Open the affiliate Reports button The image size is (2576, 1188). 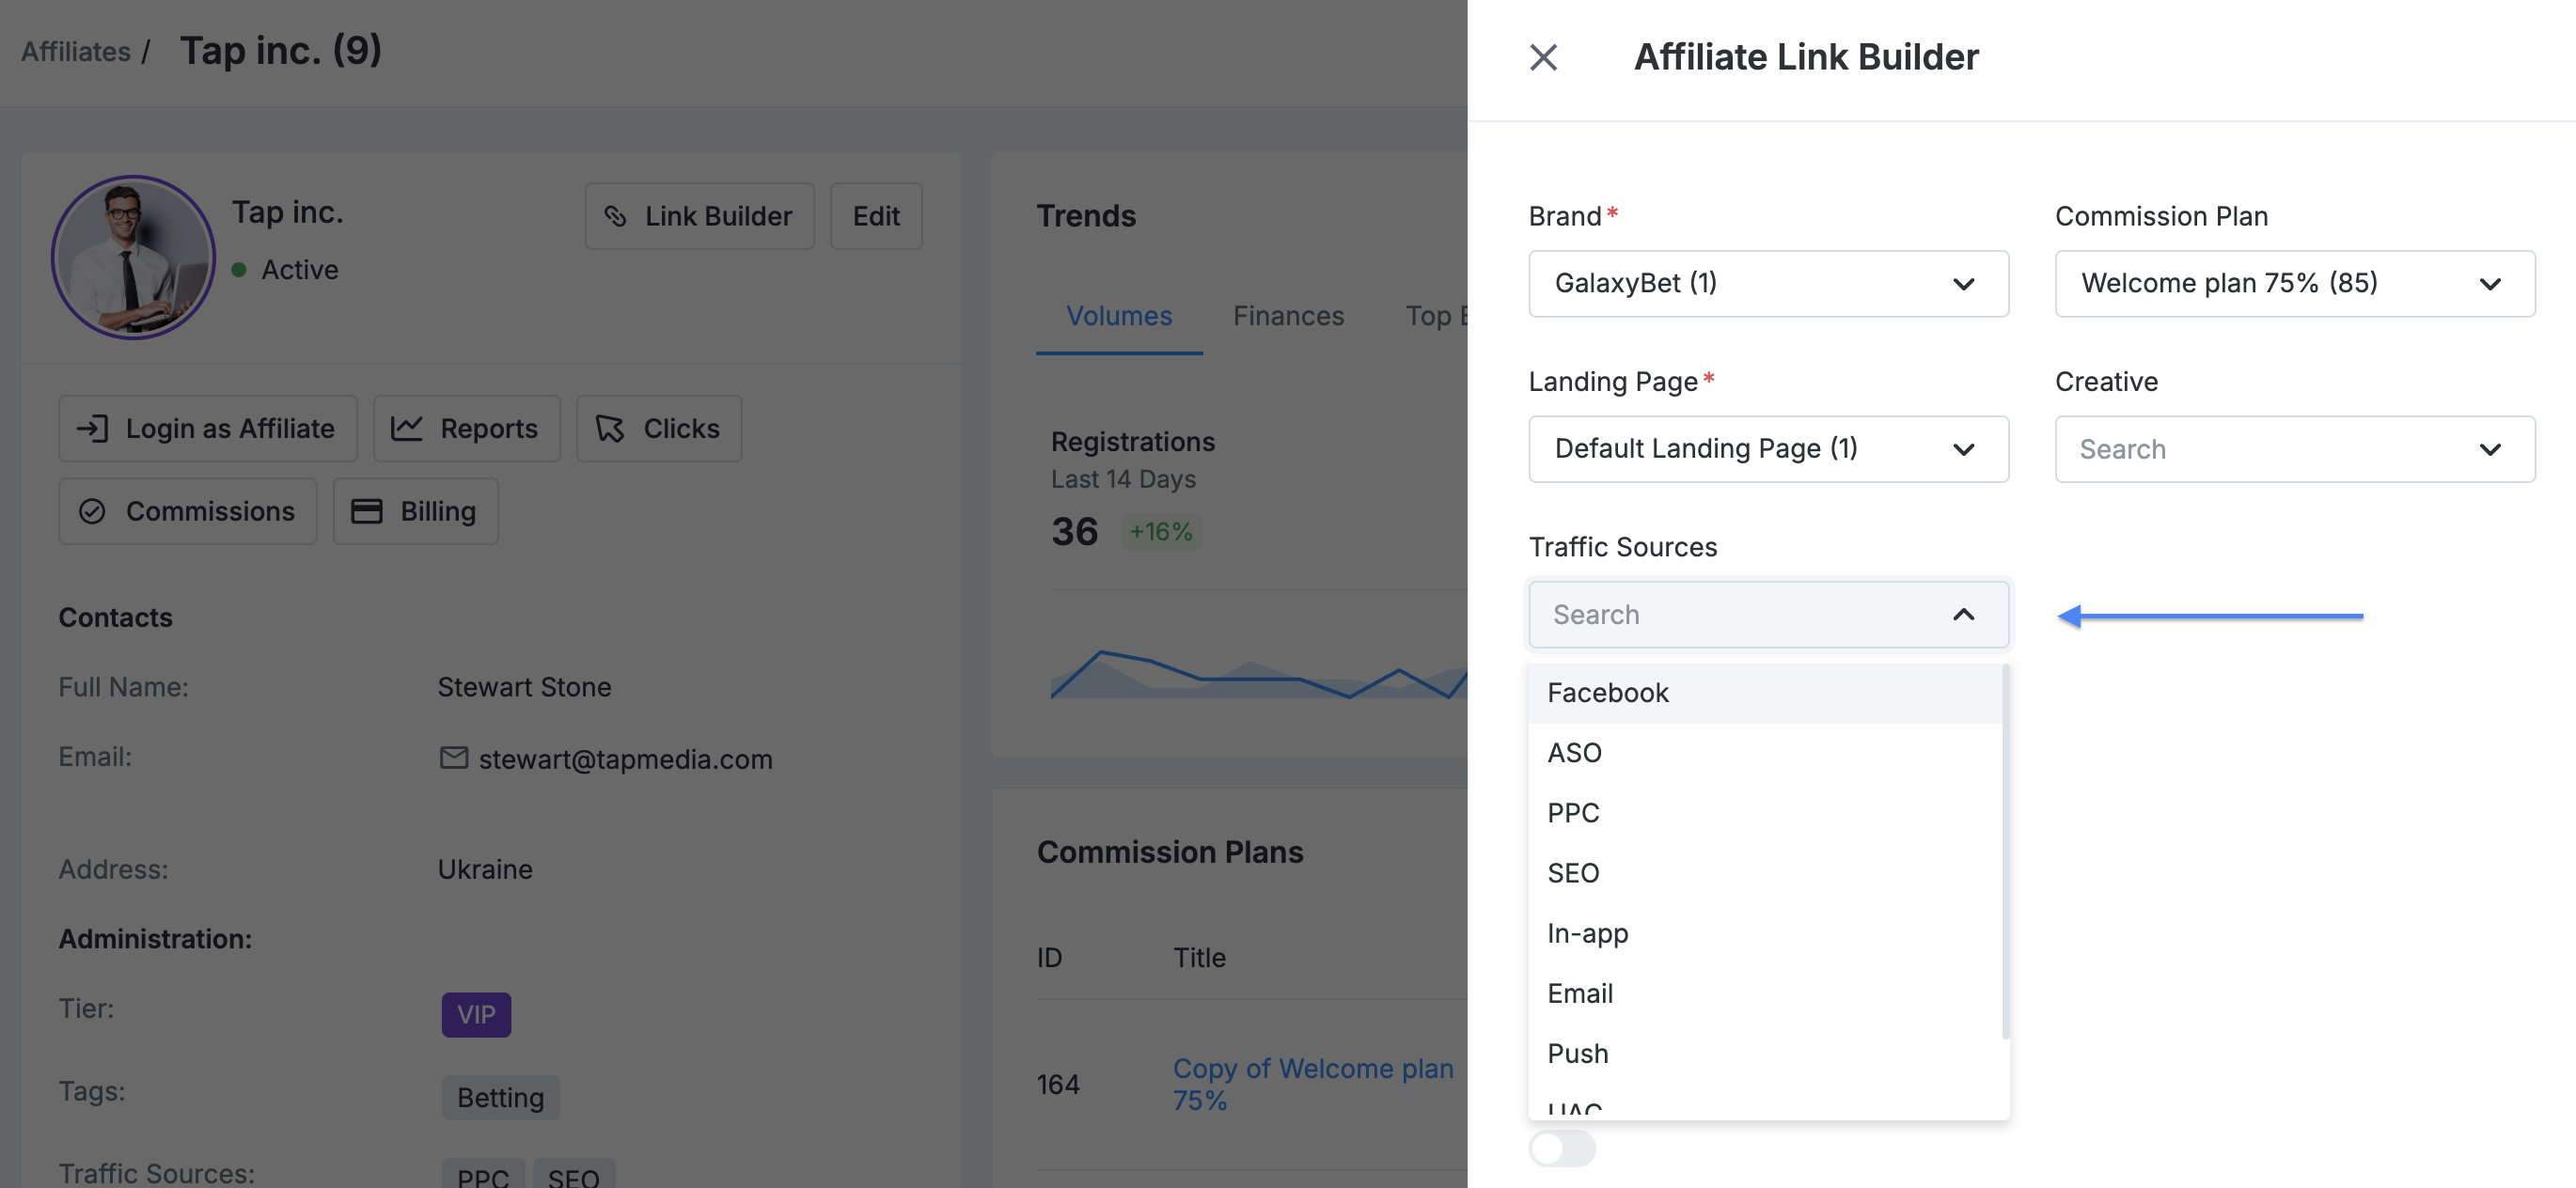pyautogui.click(x=467, y=429)
